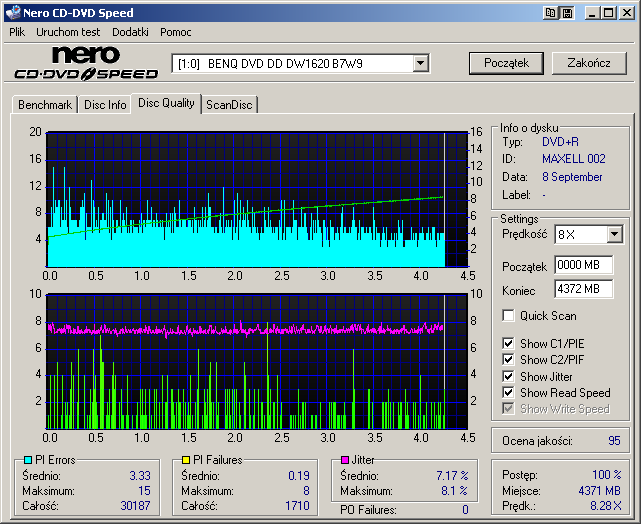This screenshot has width=641, height=524.
Task: Click Jitter average 7.17 % value
Action: pyautogui.click(x=452, y=476)
